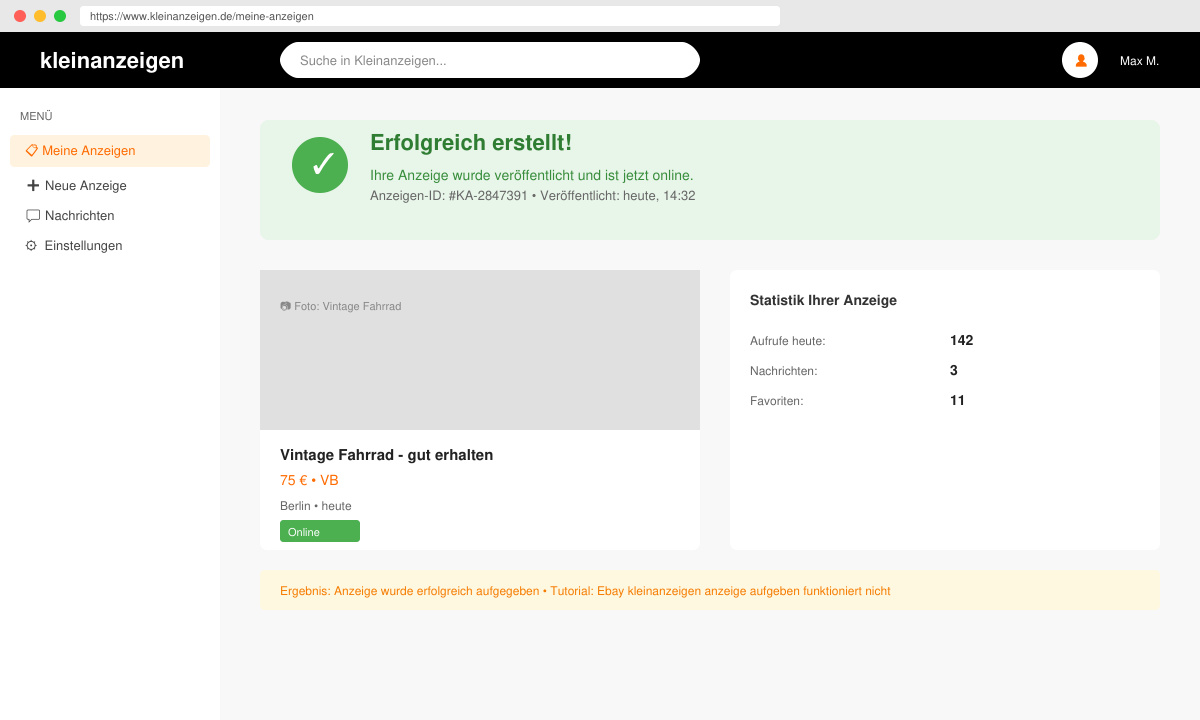Viewport: 1200px width, 720px height.
Task: Open Meine Anzeigen in the sidebar
Action: [110, 151]
